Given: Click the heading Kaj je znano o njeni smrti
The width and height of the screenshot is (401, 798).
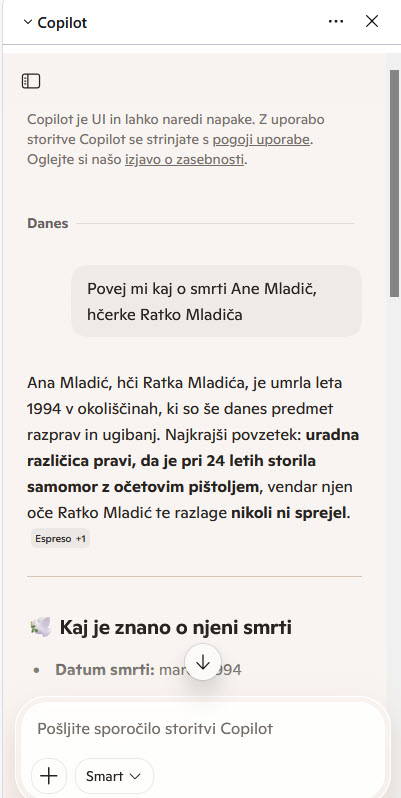Looking at the screenshot, I should (176, 628).
